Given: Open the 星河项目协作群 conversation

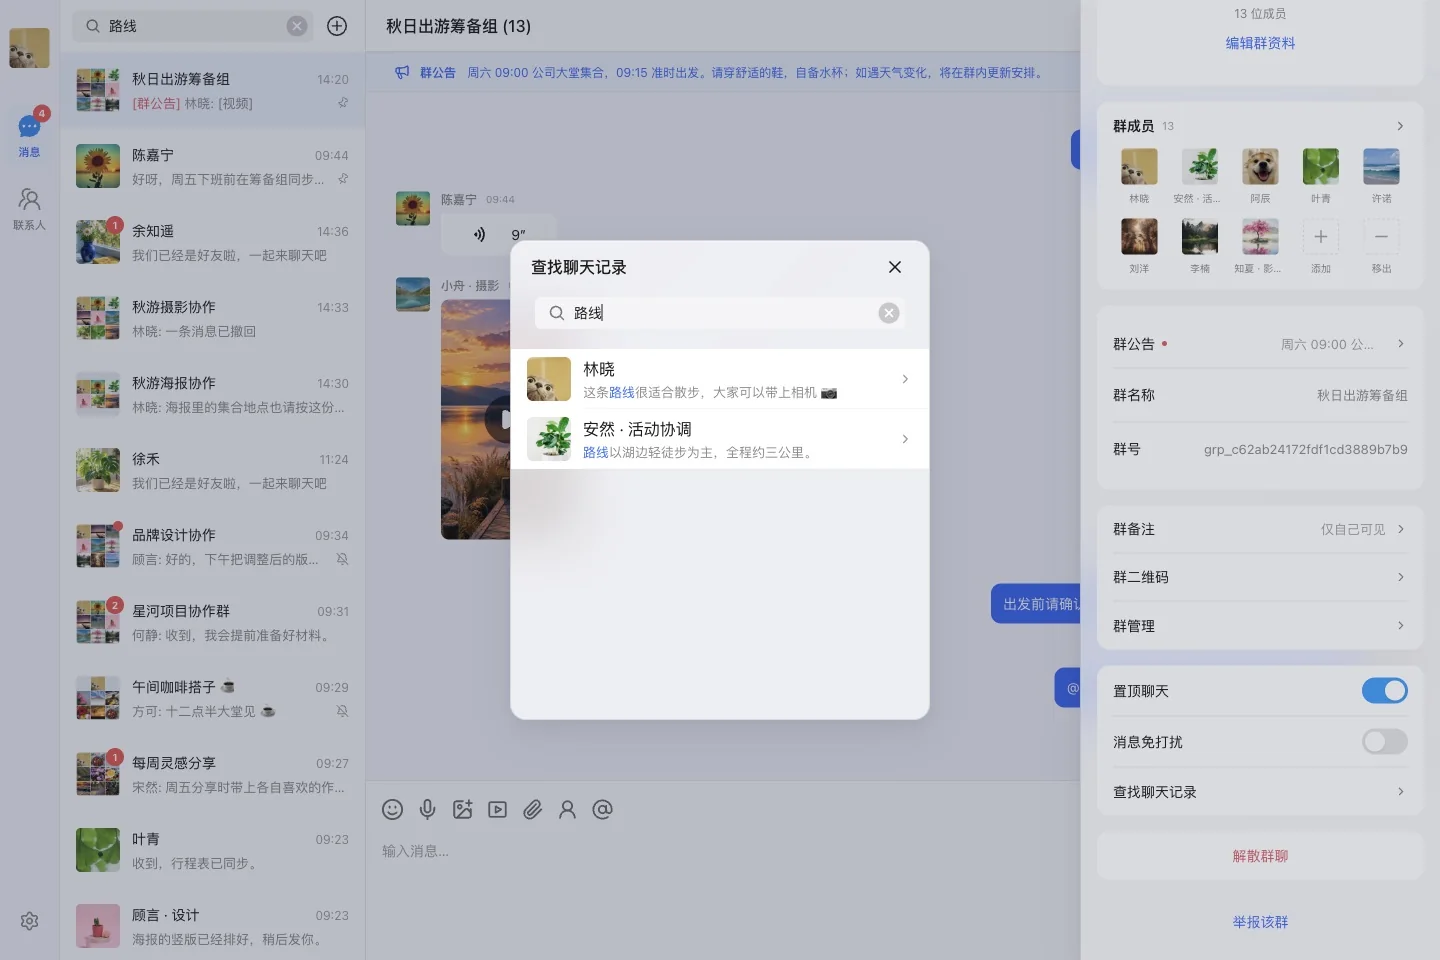Looking at the screenshot, I should (x=212, y=622).
